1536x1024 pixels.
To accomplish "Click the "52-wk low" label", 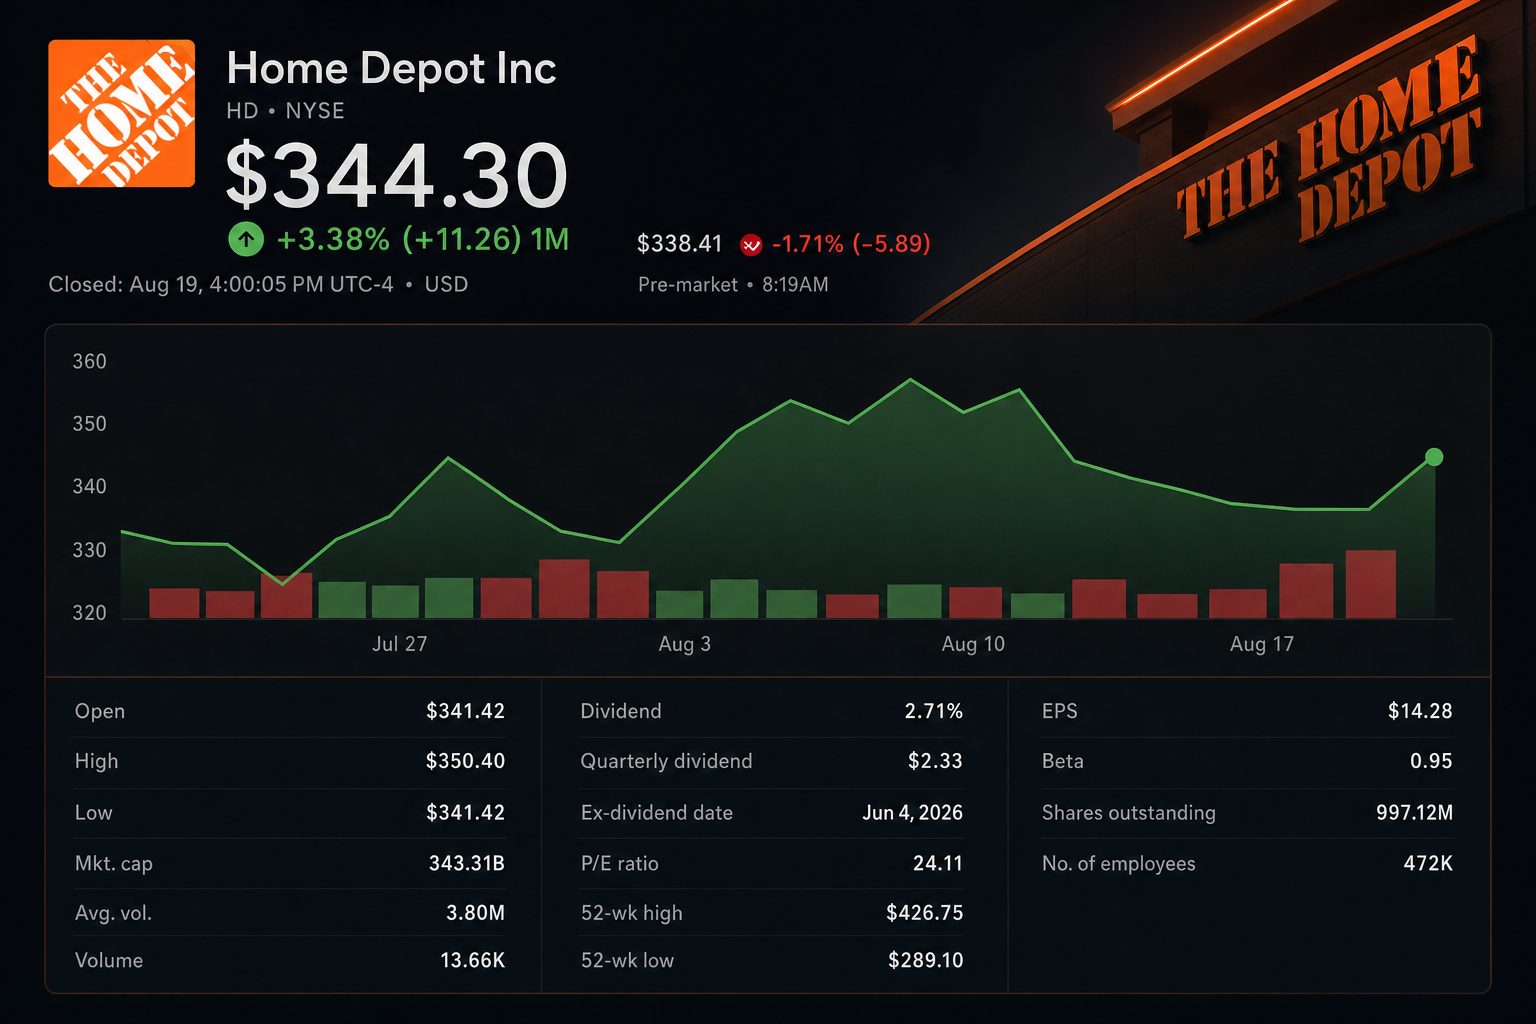I will (x=628, y=961).
